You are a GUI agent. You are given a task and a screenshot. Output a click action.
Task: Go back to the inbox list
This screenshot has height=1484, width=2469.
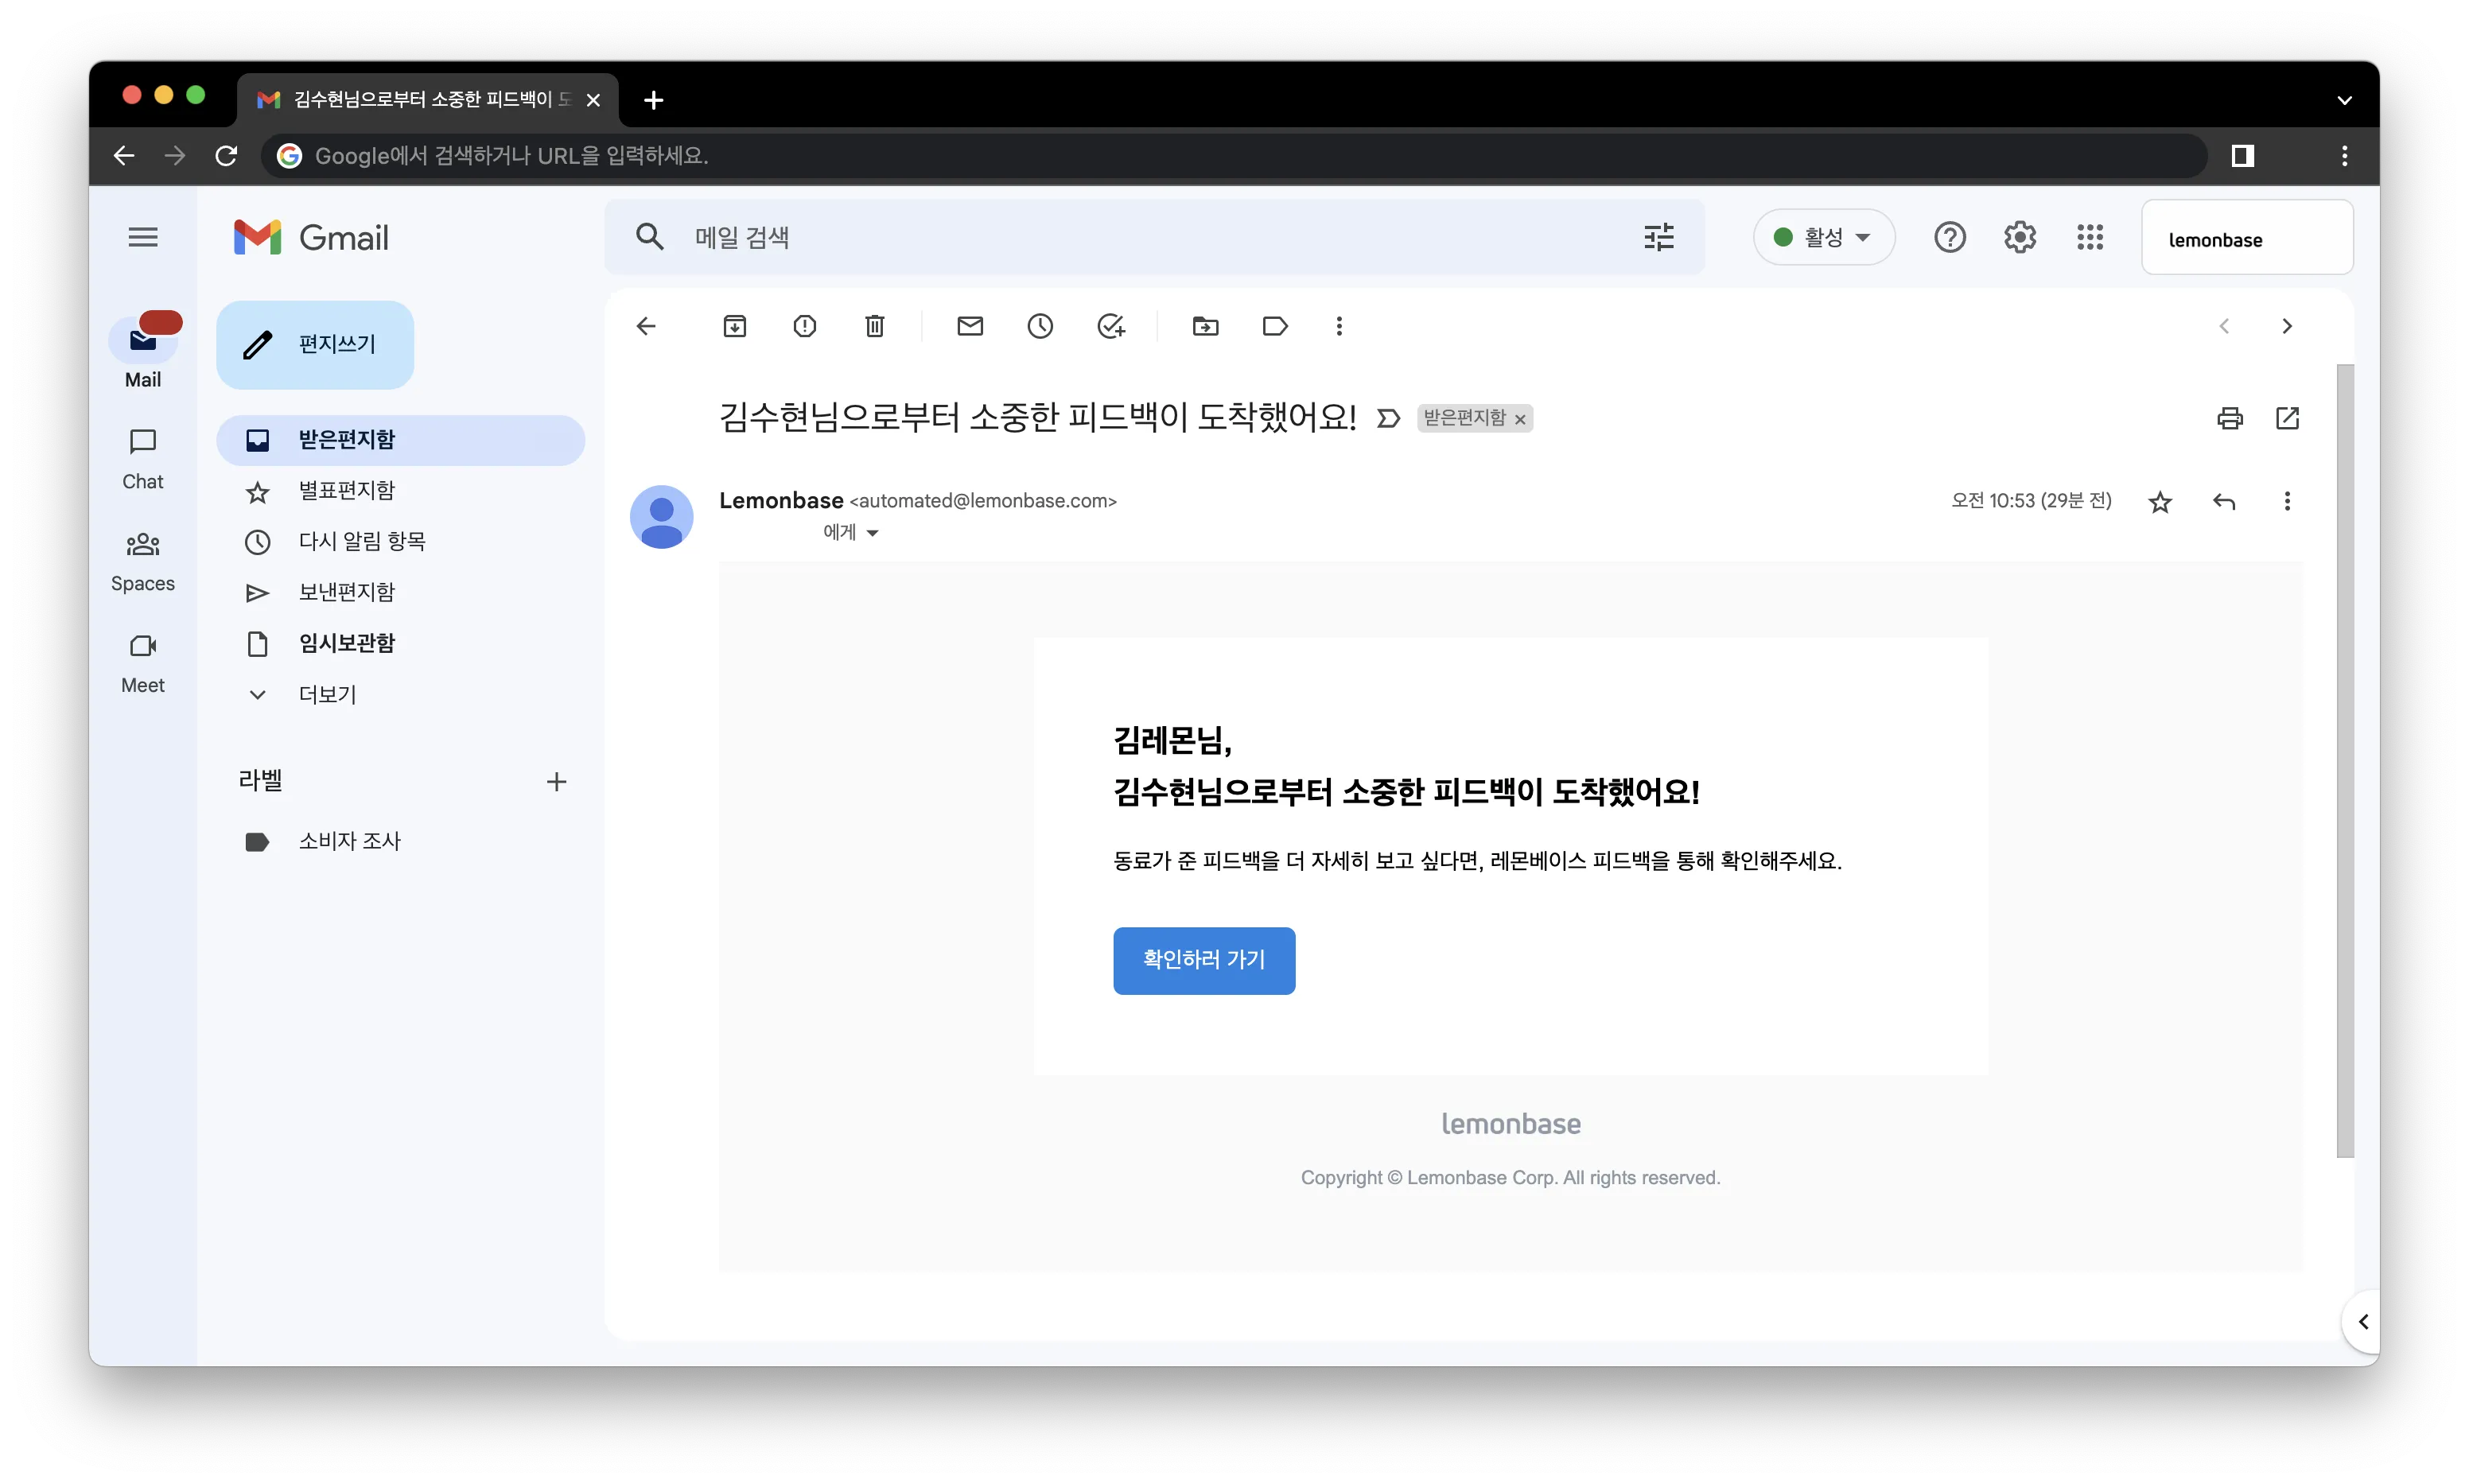pos(646,326)
